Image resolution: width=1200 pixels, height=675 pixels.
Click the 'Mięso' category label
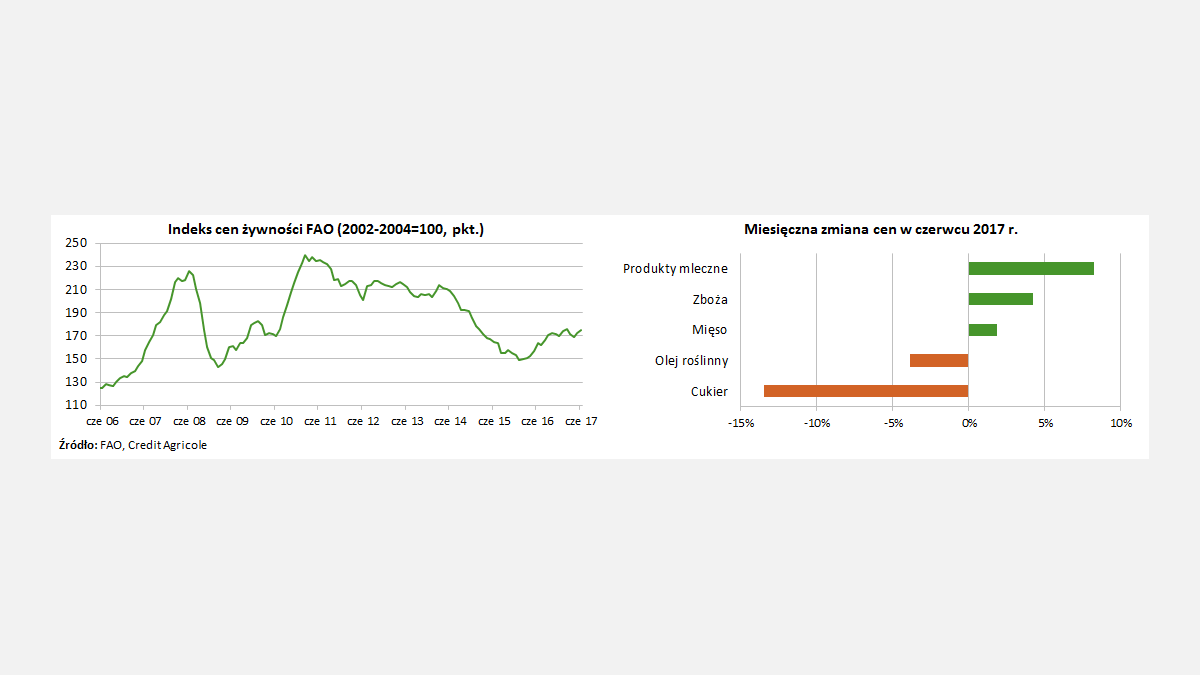(709, 330)
